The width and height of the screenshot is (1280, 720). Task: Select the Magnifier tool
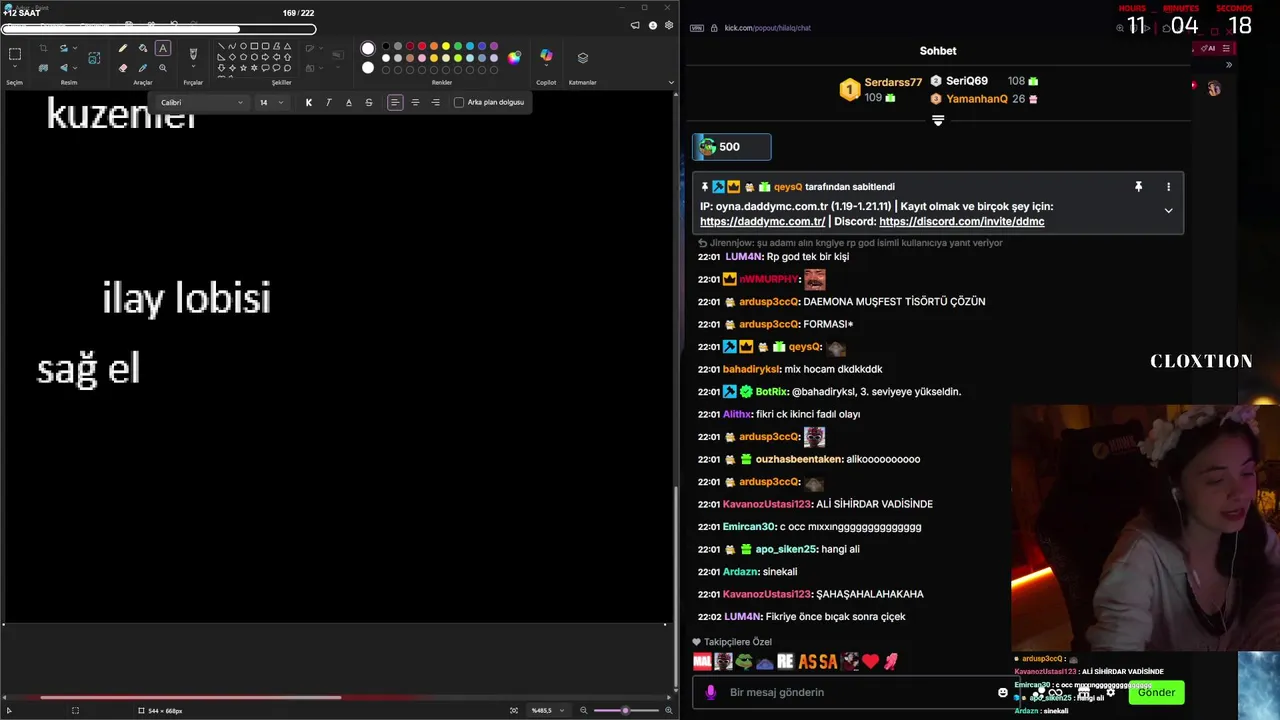point(163,68)
